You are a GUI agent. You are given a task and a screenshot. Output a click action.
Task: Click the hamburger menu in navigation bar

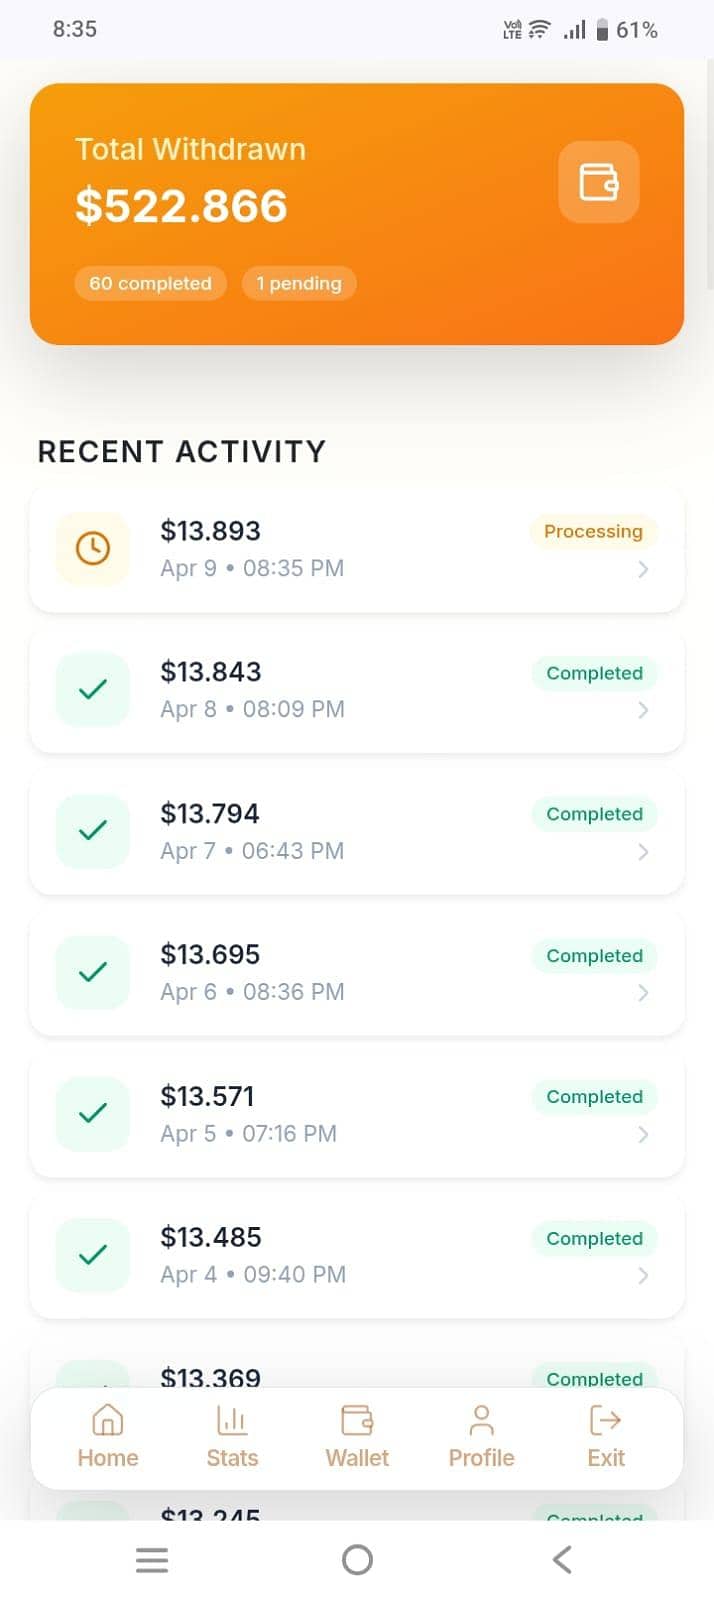click(152, 1558)
